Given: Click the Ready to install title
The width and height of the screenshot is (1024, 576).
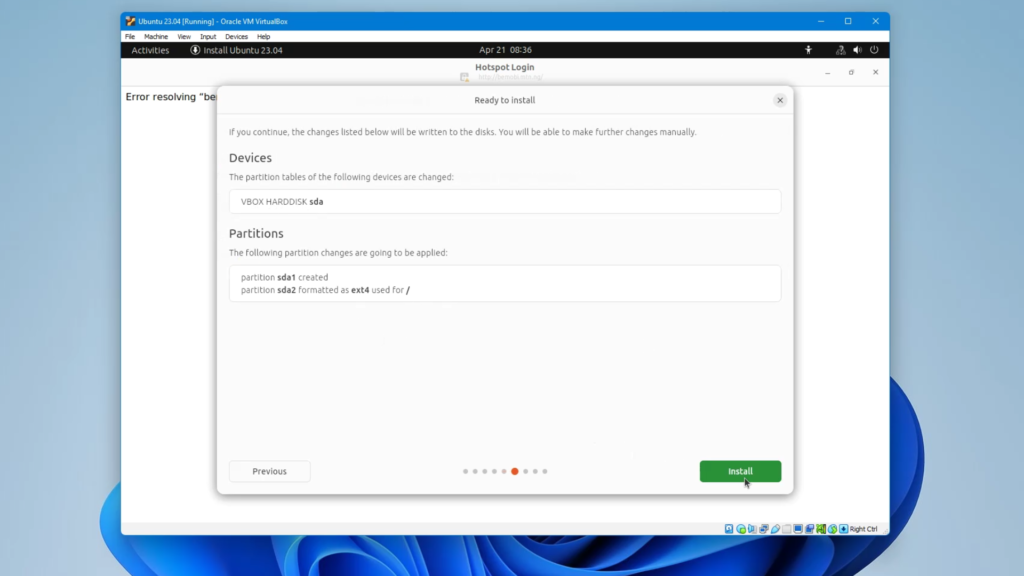Looking at the screenshot, I should (505, 101).
